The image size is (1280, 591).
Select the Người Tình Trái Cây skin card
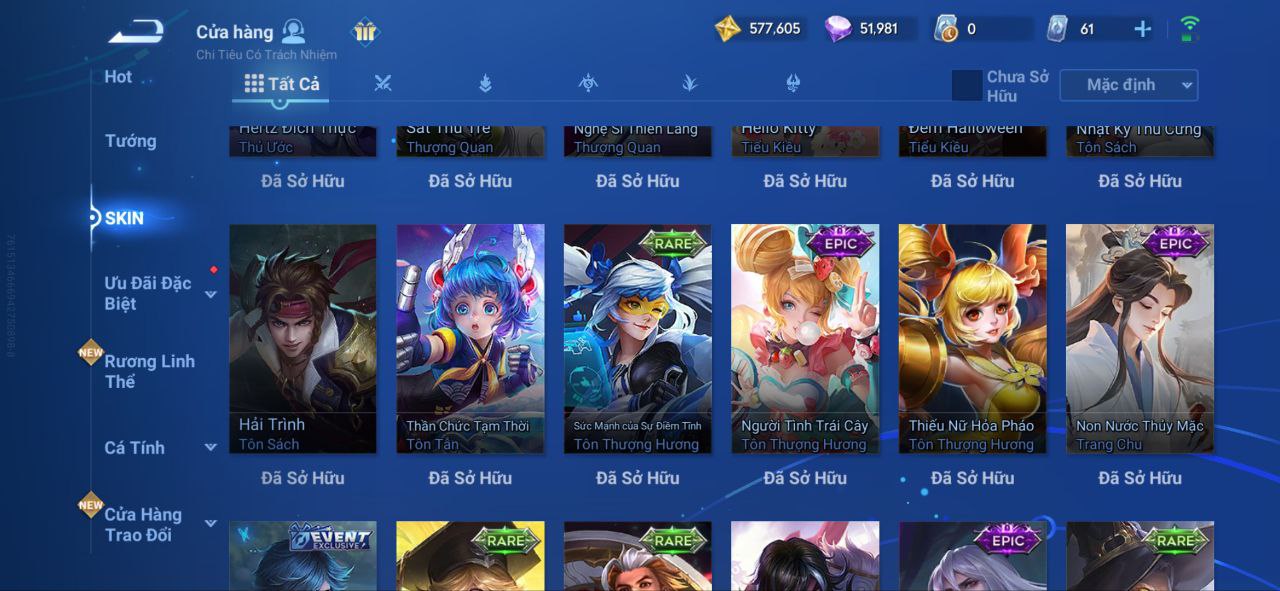(x=805, y=338)
